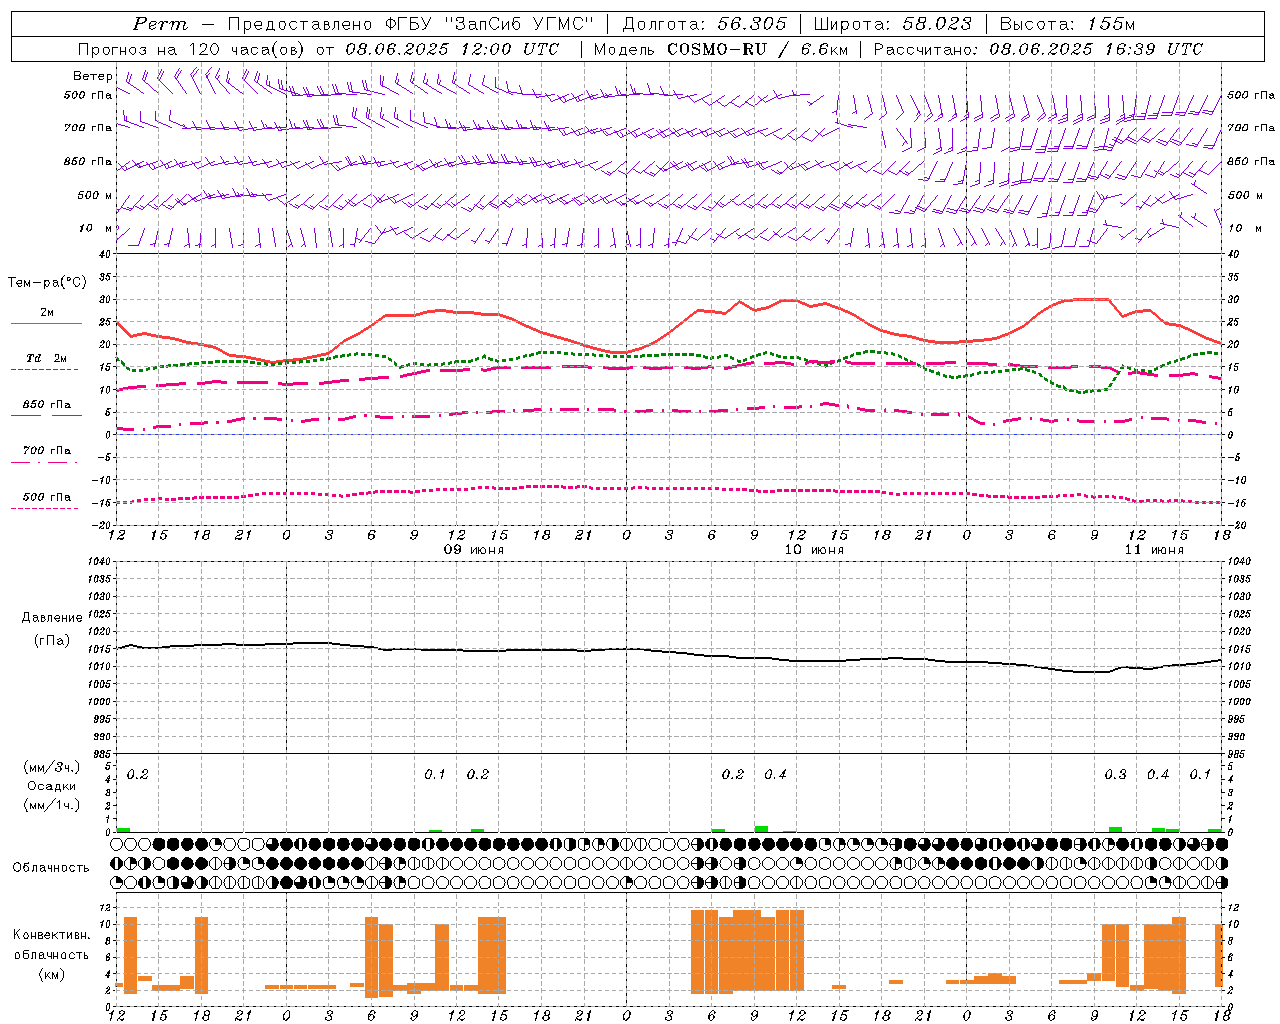Select the "Широта: 58.023" header value
The width and height of the screenshot is (1280, 1024).
point(893,24)
